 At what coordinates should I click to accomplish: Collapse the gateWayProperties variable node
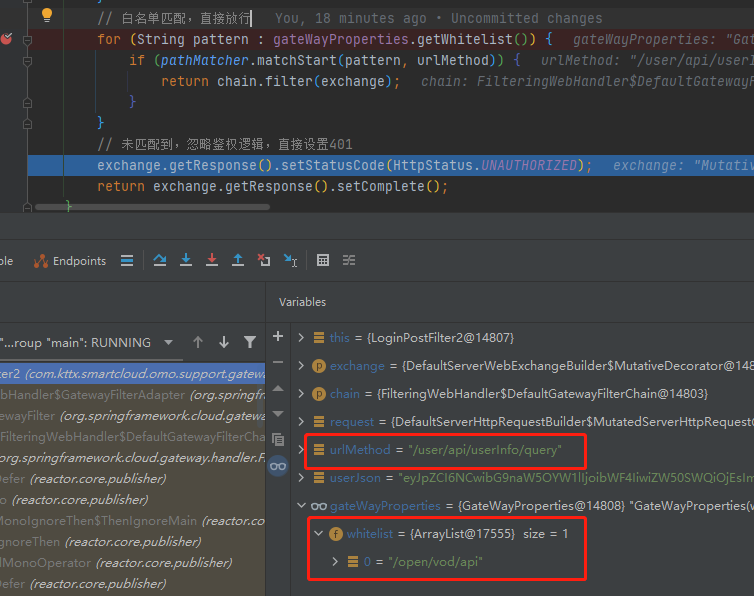303,506
